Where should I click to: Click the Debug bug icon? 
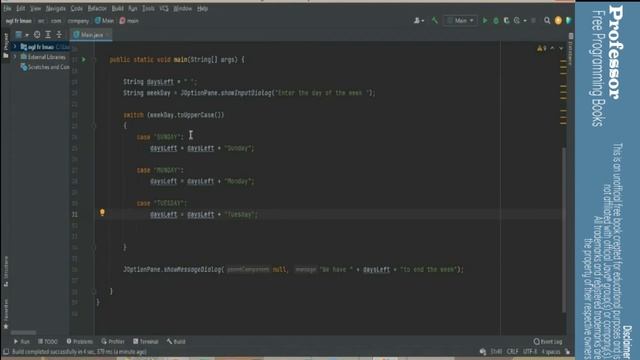(496, 20)
